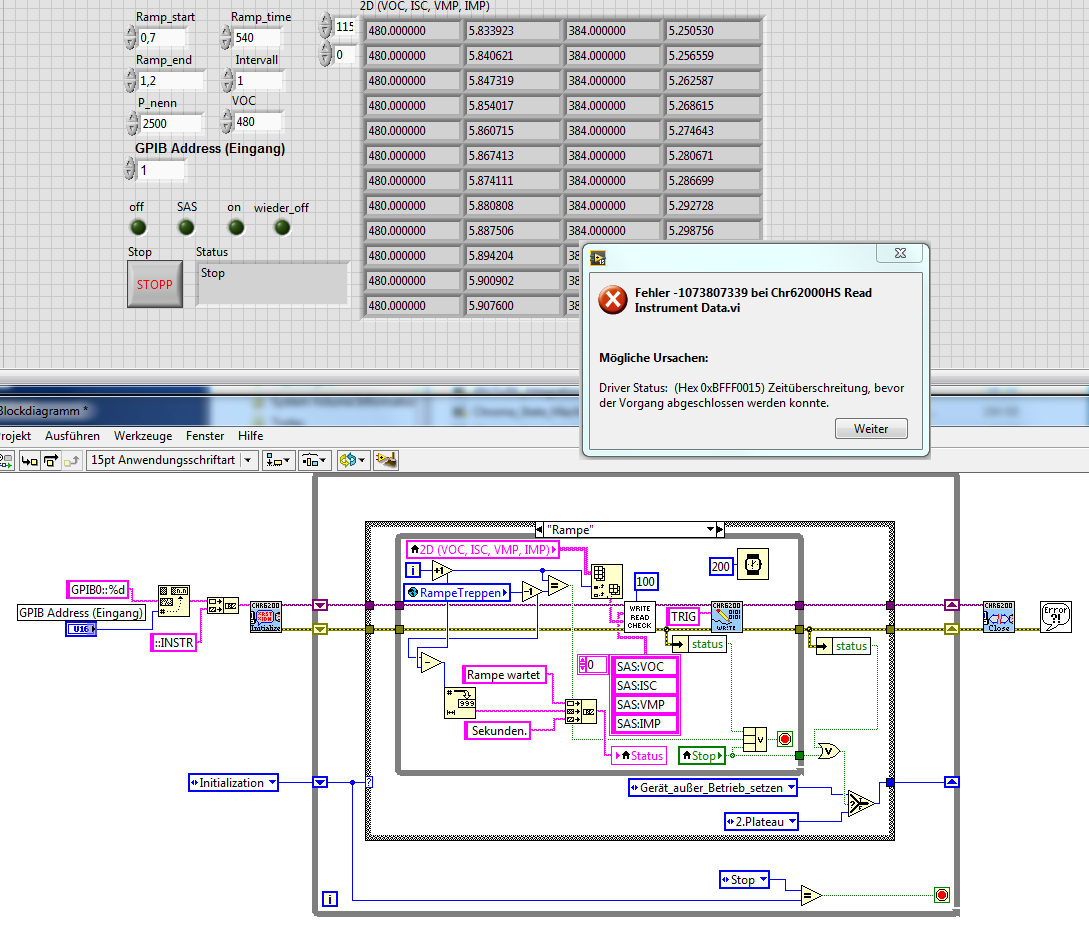
Task: Click the Step Into debug toolbar icon
Action: tap(29, 460)
